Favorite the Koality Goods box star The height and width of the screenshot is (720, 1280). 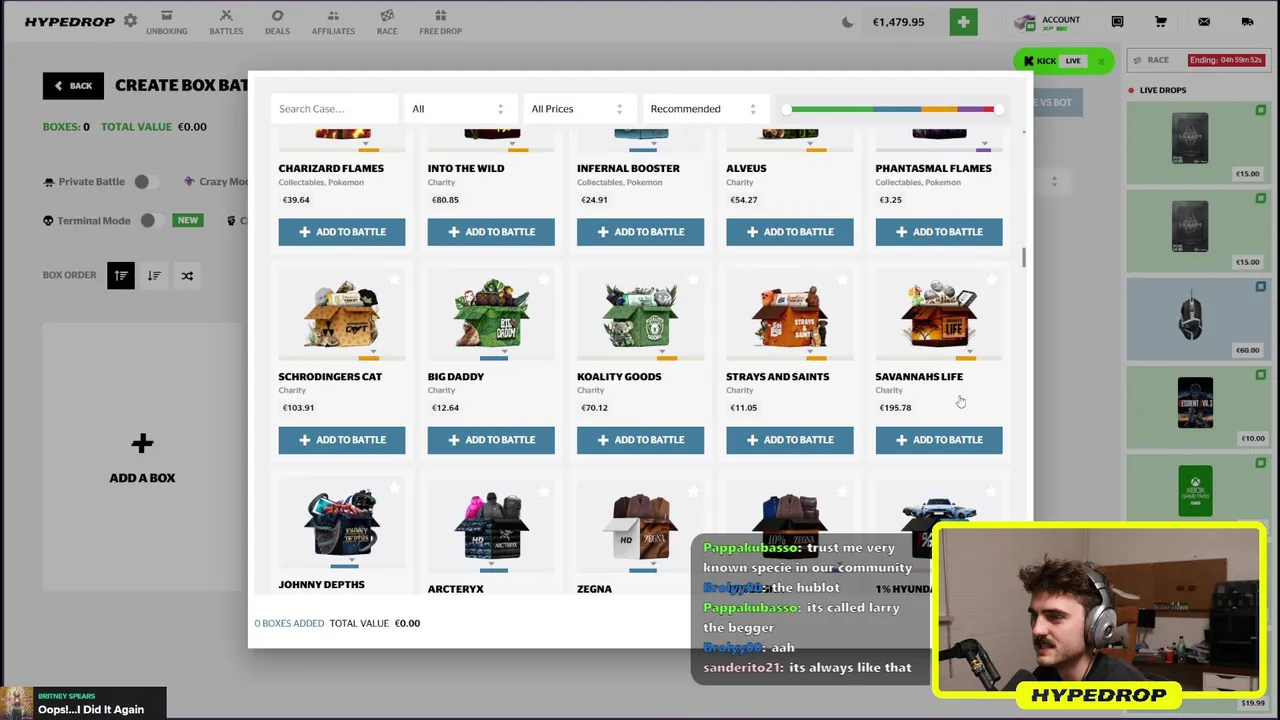pyautogui.click(x=692, y=280)
